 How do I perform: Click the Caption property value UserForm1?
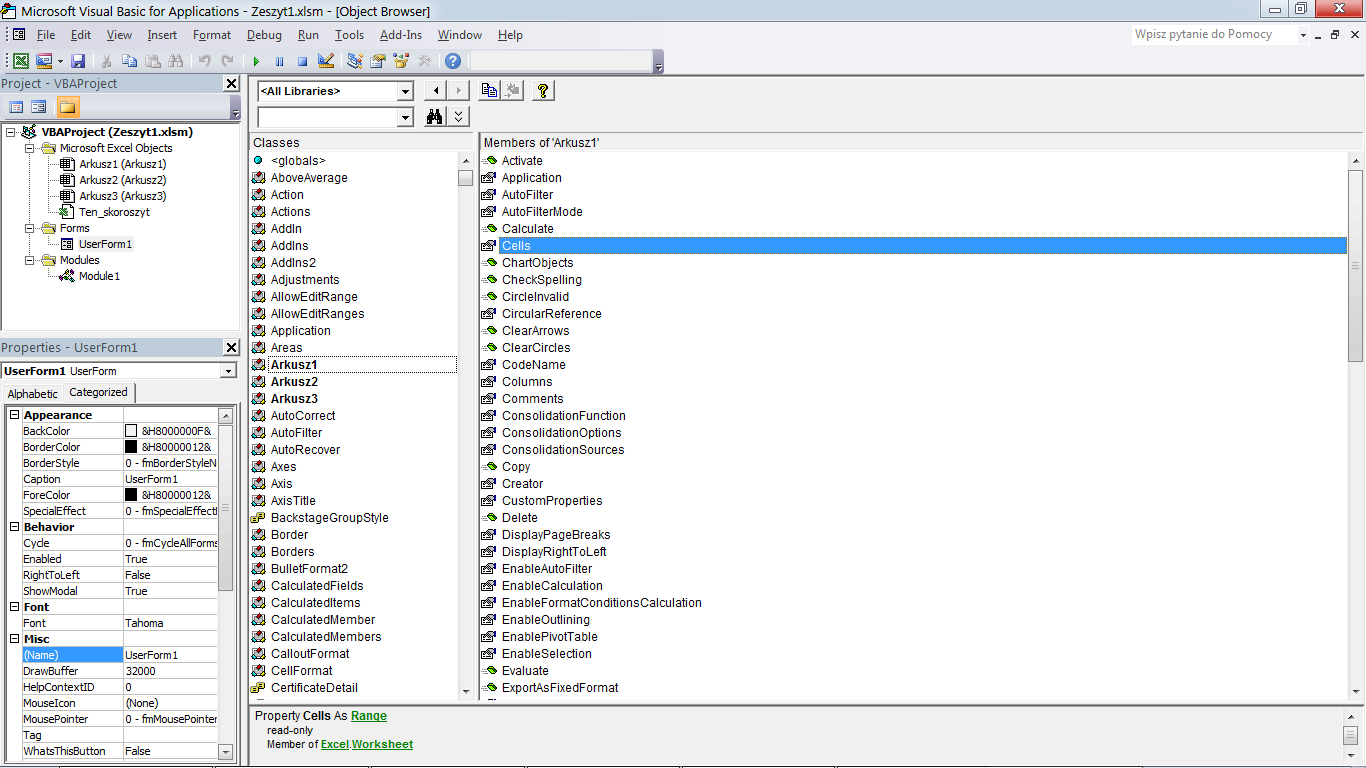(170, 479)
